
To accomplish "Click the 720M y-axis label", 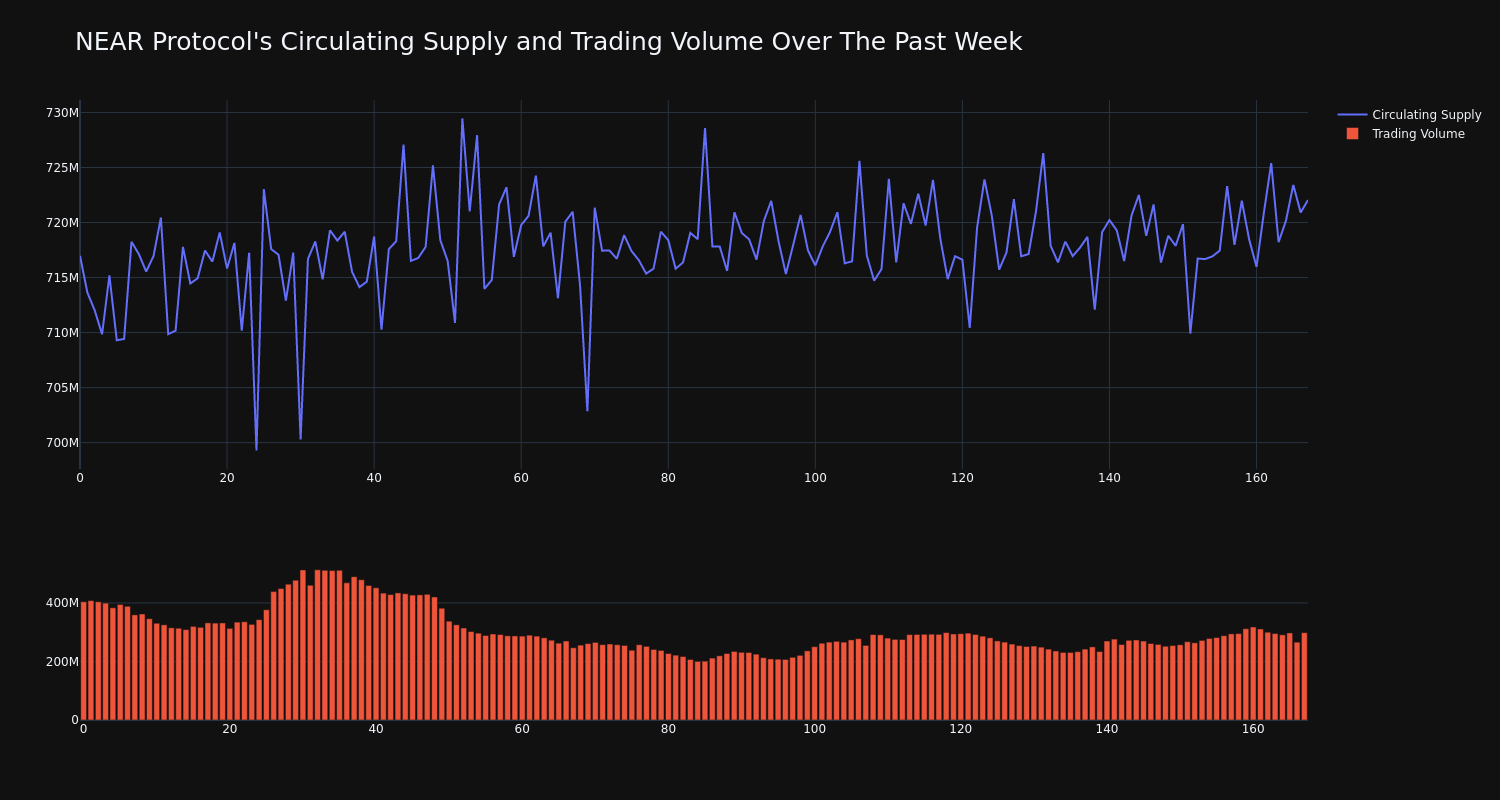I will point(62,223).
